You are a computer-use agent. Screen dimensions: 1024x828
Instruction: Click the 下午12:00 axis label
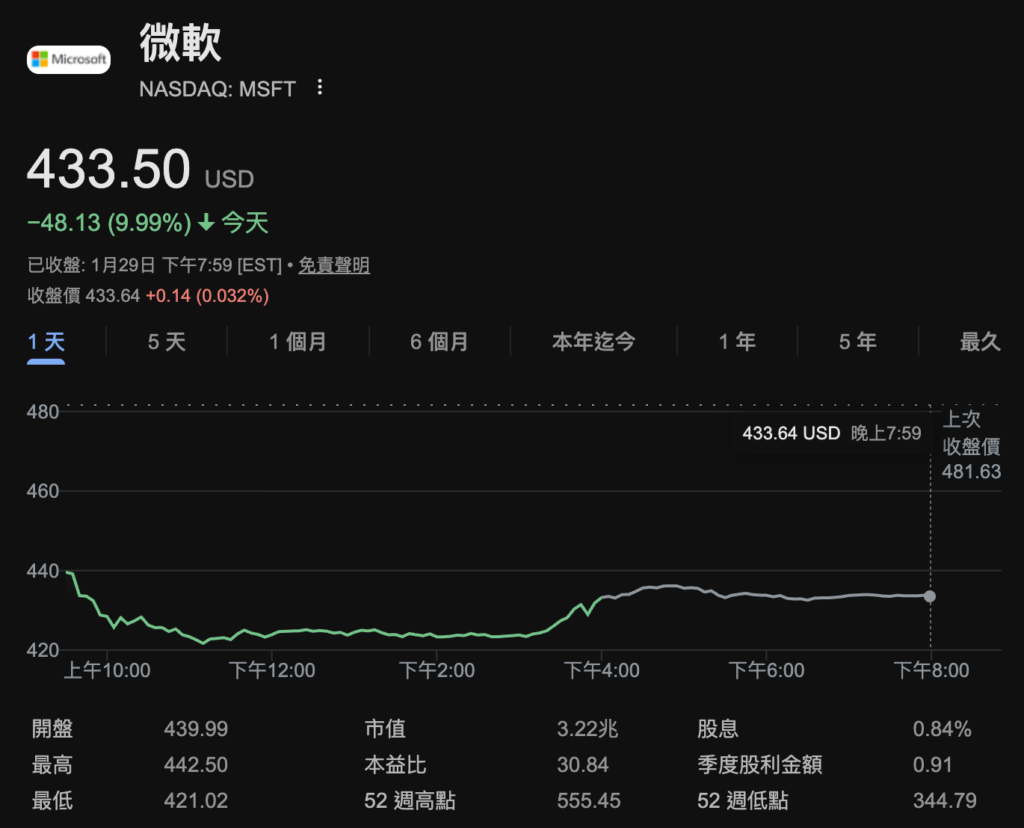pos(272,670)
